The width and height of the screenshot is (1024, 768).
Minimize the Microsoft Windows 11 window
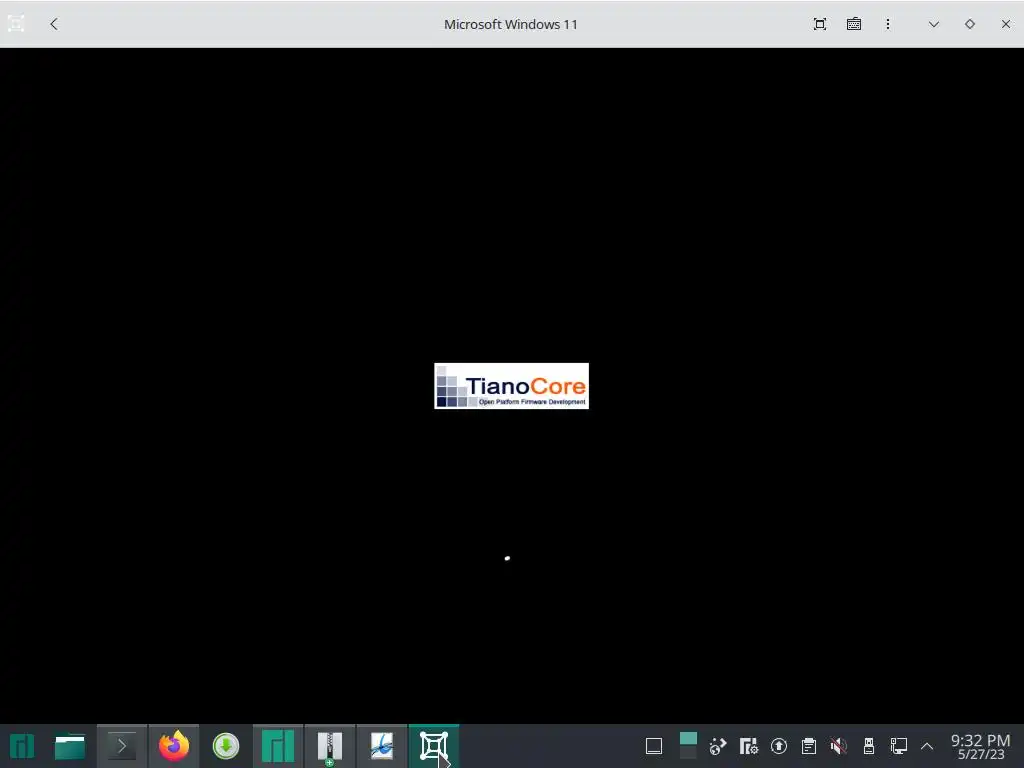(934, 24)
